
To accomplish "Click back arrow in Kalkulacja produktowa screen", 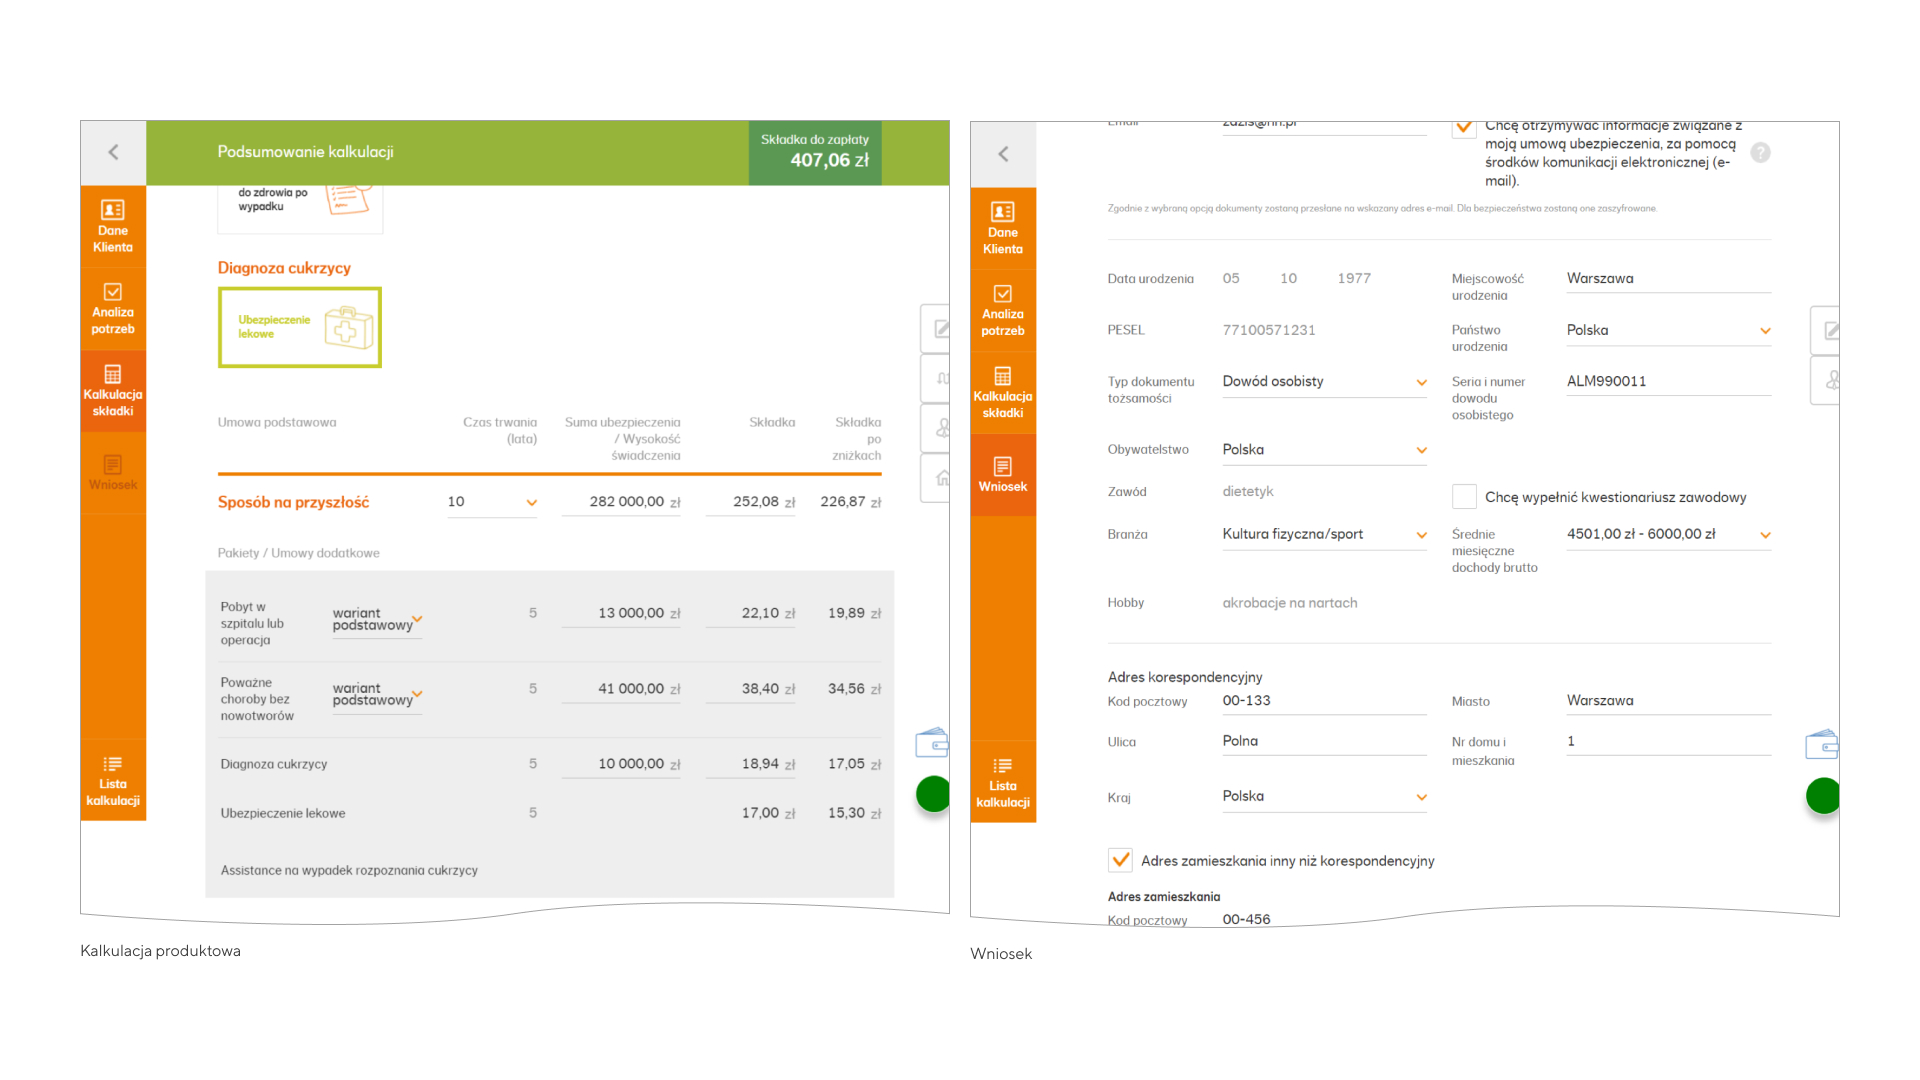I will coord(113,152).
